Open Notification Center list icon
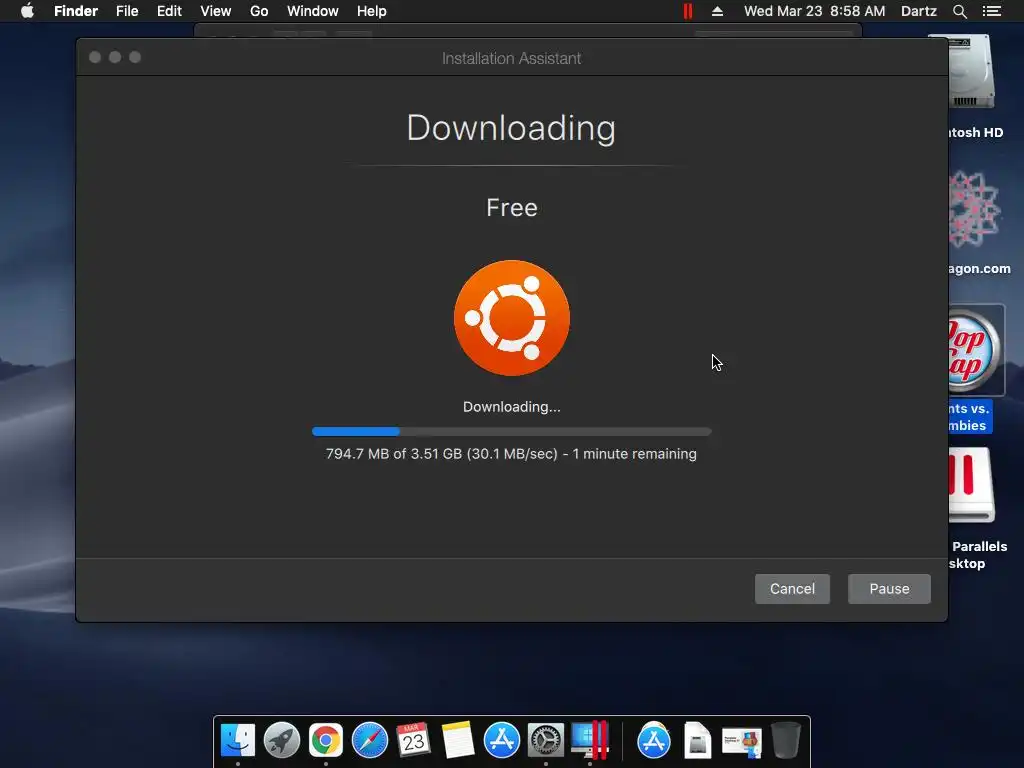 click(991, 11)
